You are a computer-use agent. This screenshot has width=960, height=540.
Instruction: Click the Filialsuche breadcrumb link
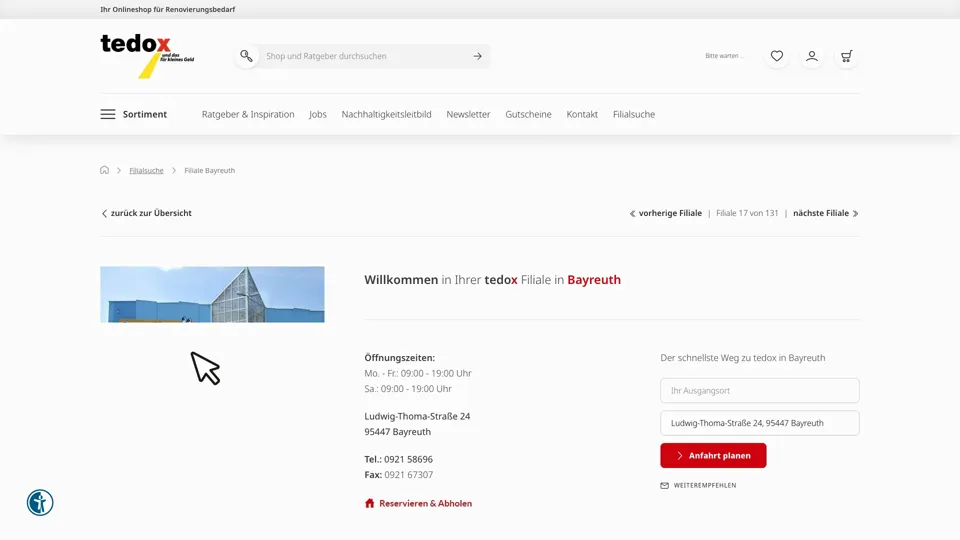click(x=146, y=170)
